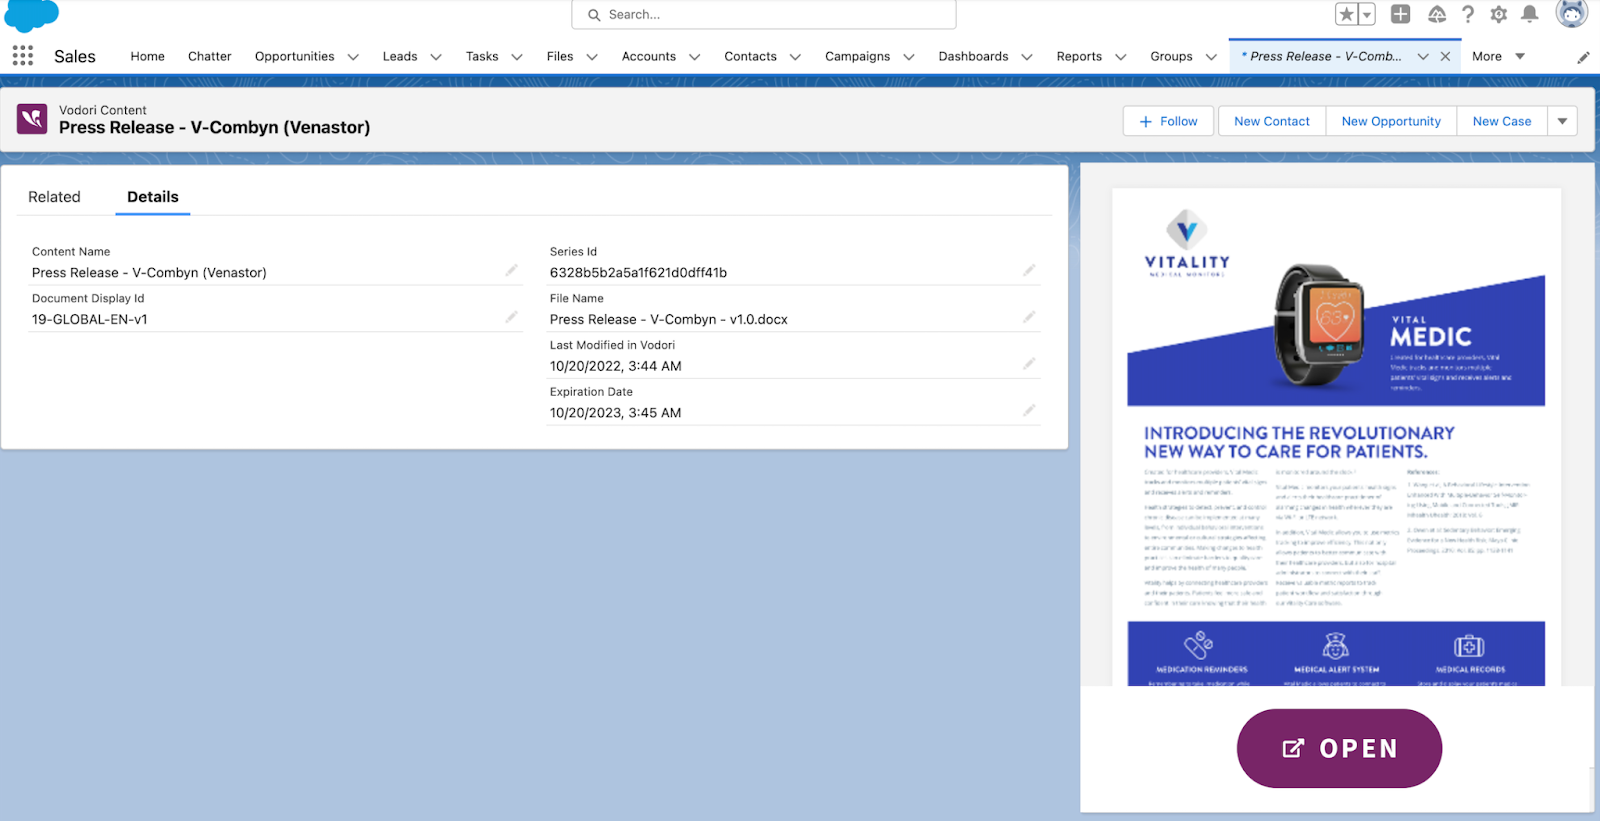Select the expiration date 10/20/2023, 3:45 AM
This screenshot has width=1600, height=821.
pos(615,412)
